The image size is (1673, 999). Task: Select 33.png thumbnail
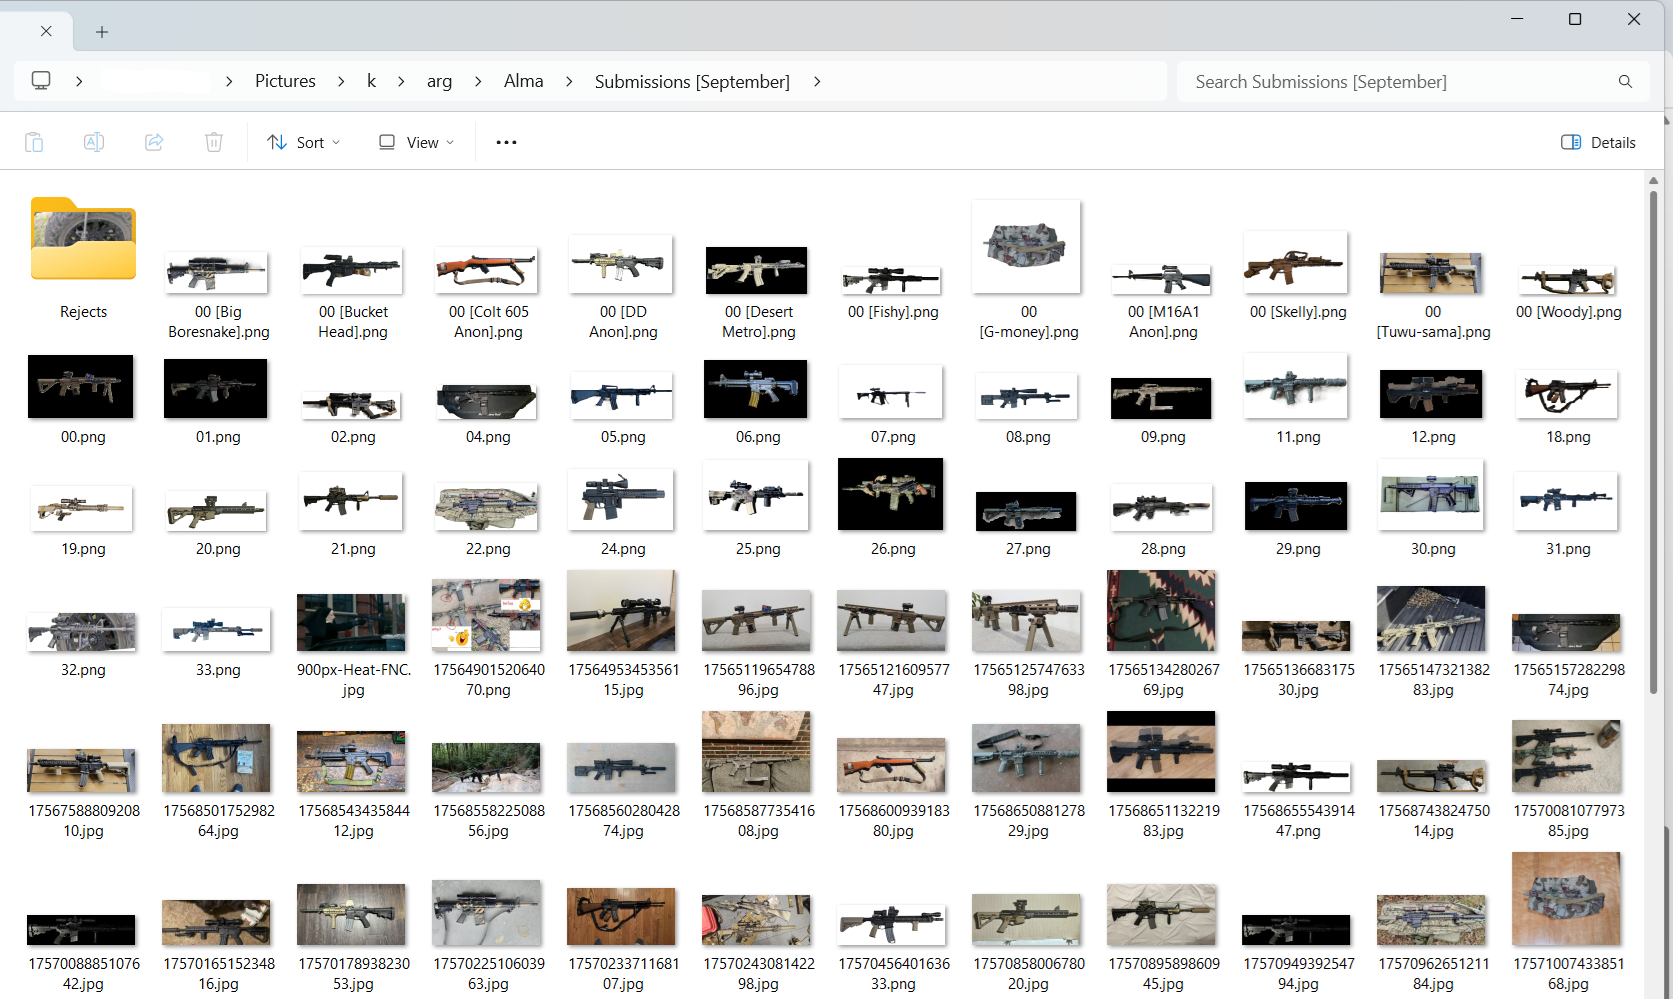[x=218, y=630]
